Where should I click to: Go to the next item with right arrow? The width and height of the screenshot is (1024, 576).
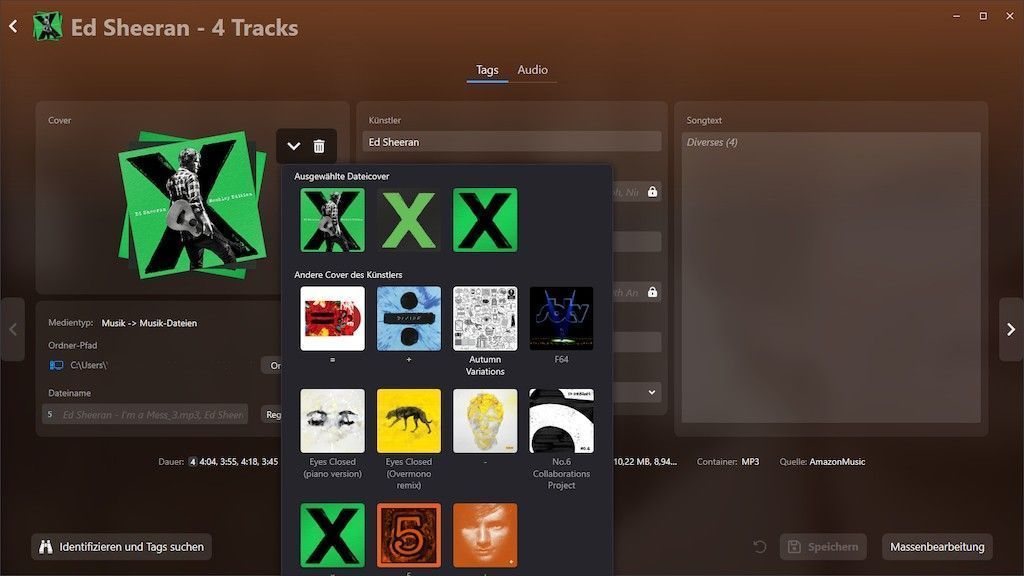(x=1010, y=329)
